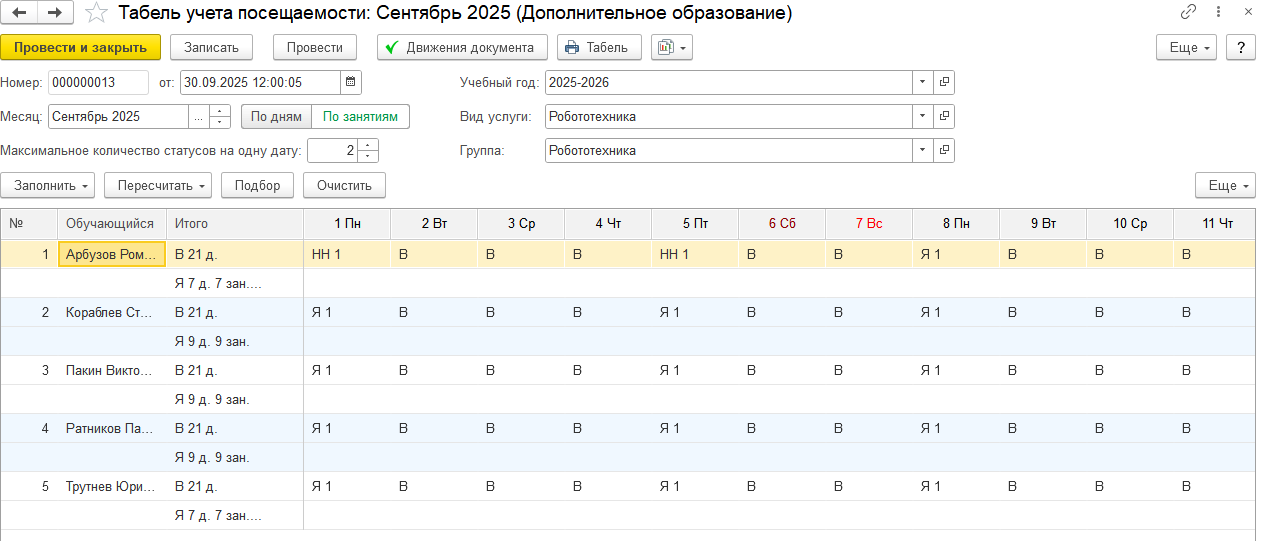Click the reports icon button beside Табель
The width and height of the screenshot is (1264, 541).
[x=671, y=47]
